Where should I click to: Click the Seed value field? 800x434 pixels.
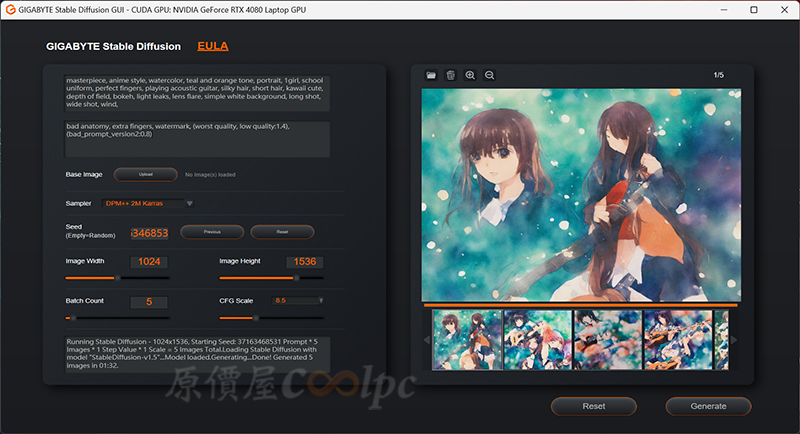coord(149,233)
